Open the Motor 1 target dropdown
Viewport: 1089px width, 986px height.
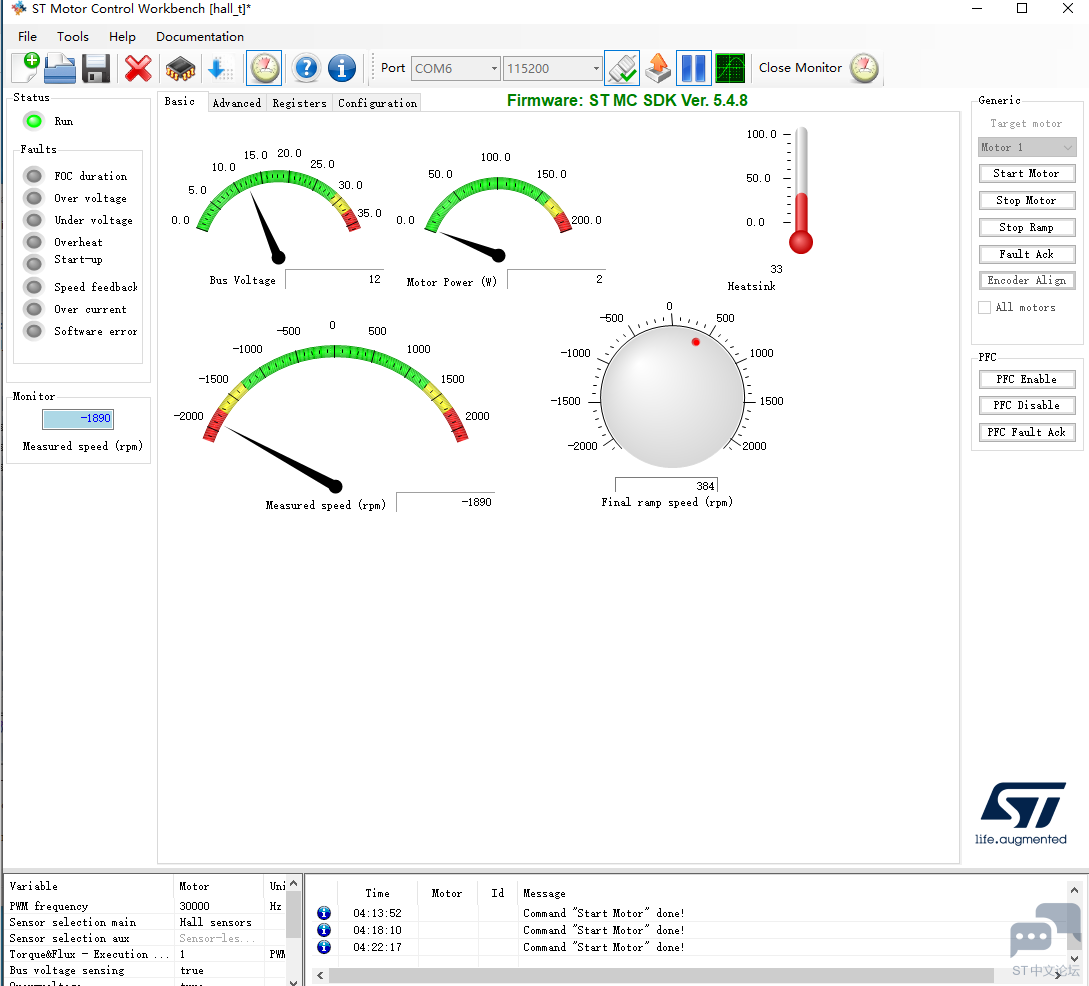click(1026, 147)
